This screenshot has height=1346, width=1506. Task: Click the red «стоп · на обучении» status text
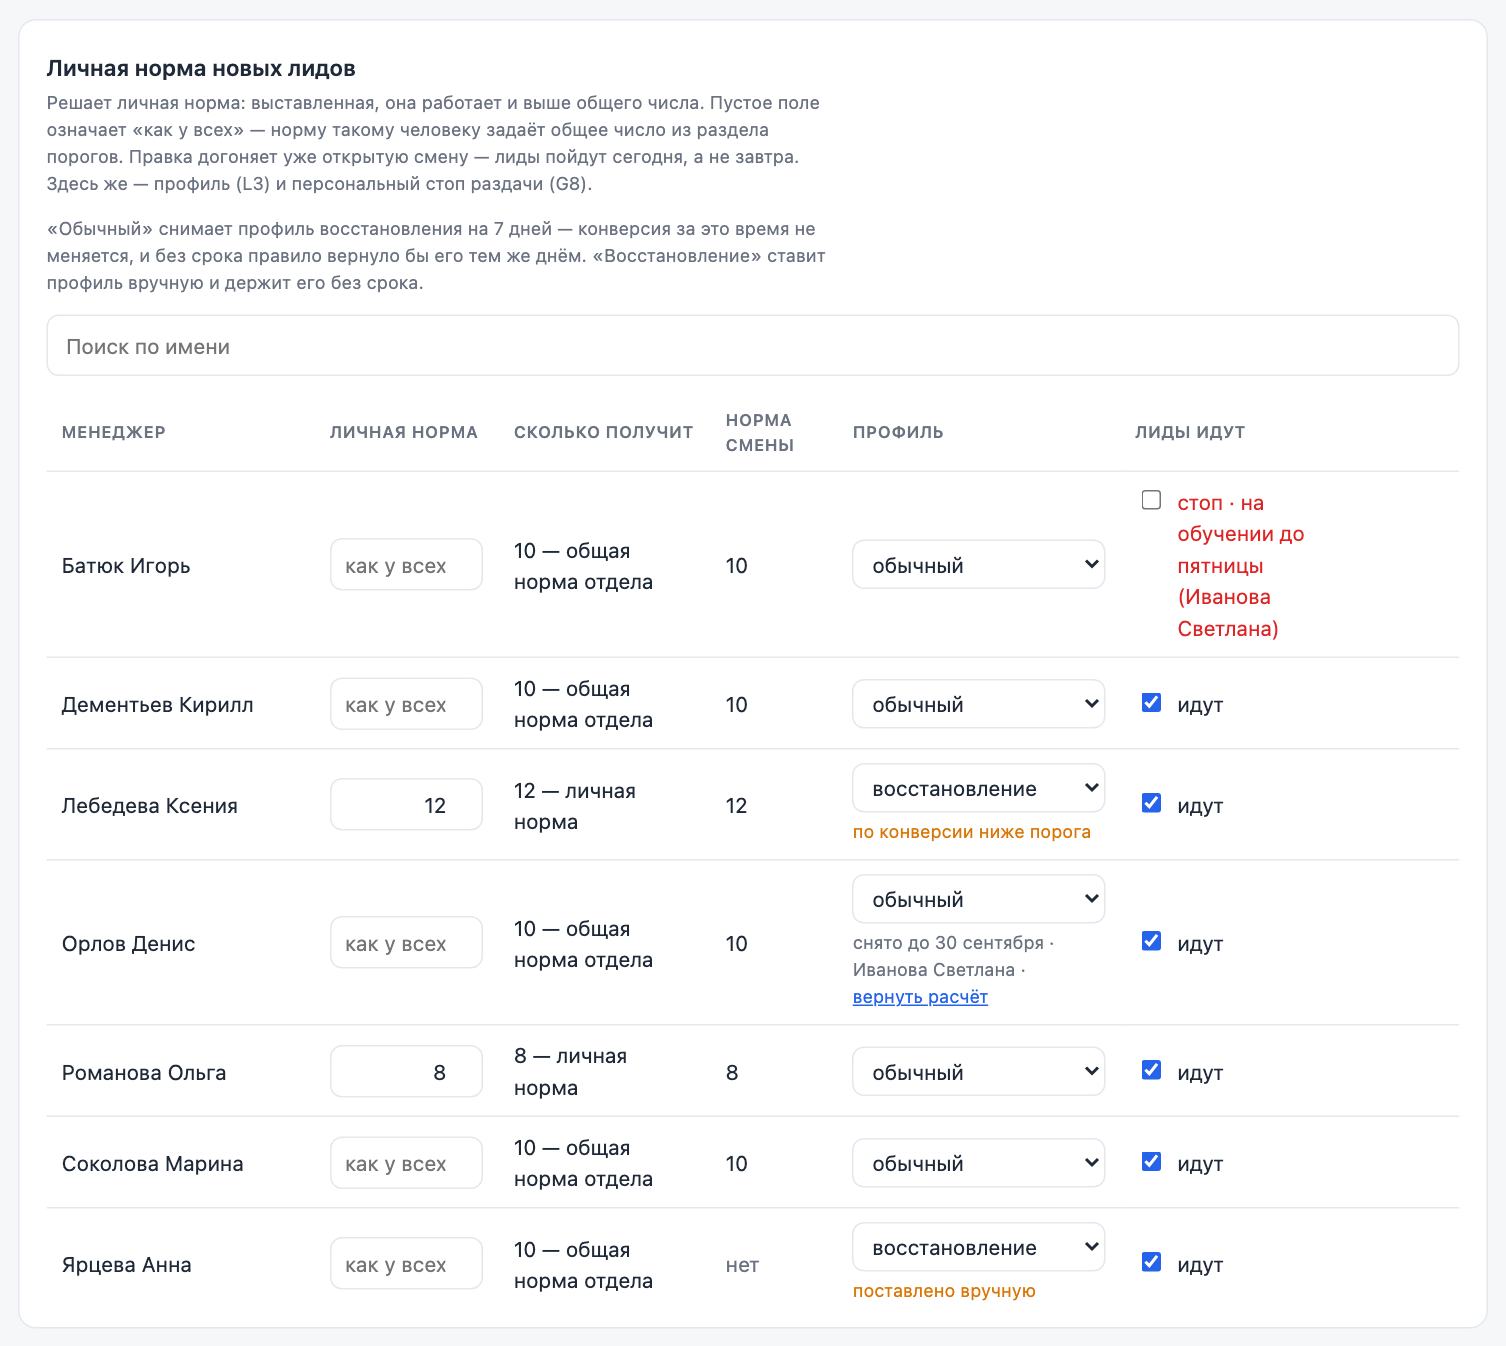point(1241,565)
